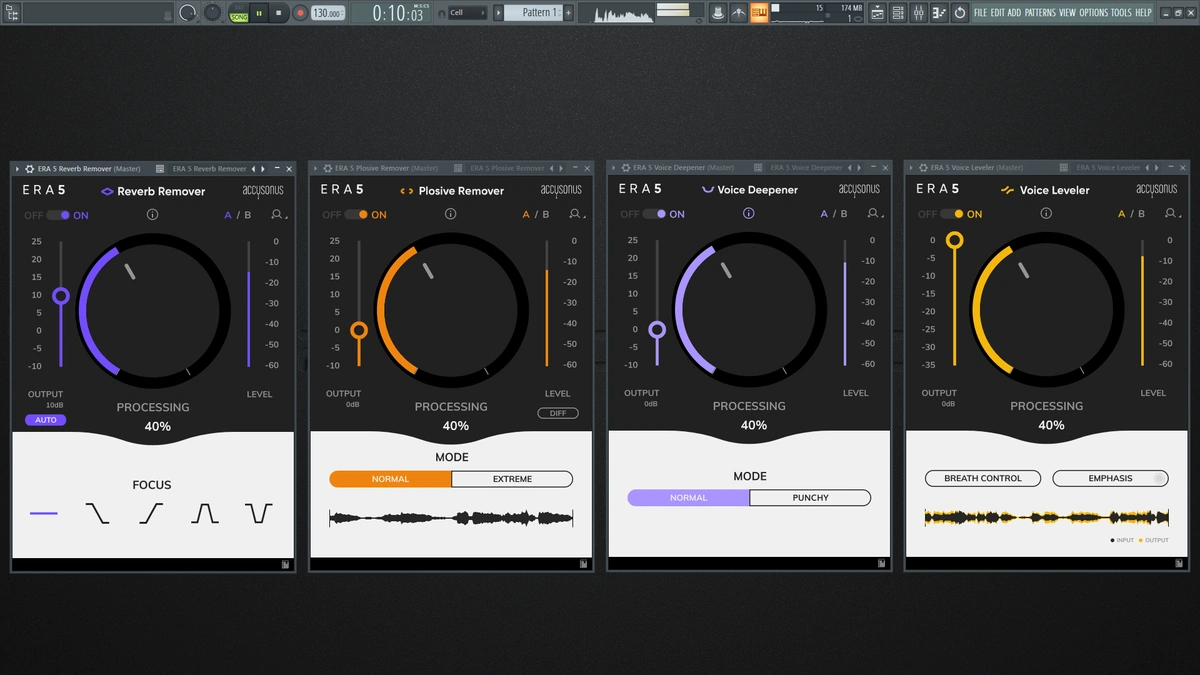Toggle Voice Leveler ON/OFF switch
Image resolution: width=1200 pixels, height=675 pixels.
tap(951, 214)
